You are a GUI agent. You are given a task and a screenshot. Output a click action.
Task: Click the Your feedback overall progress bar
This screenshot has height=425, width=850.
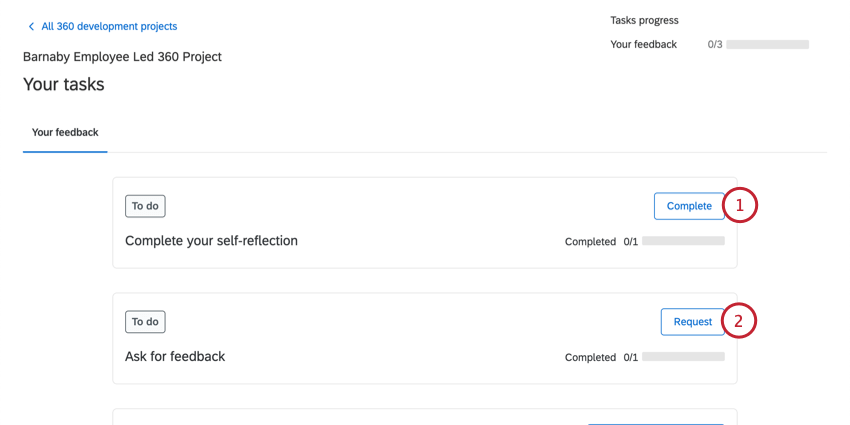(x=767, y=45)
